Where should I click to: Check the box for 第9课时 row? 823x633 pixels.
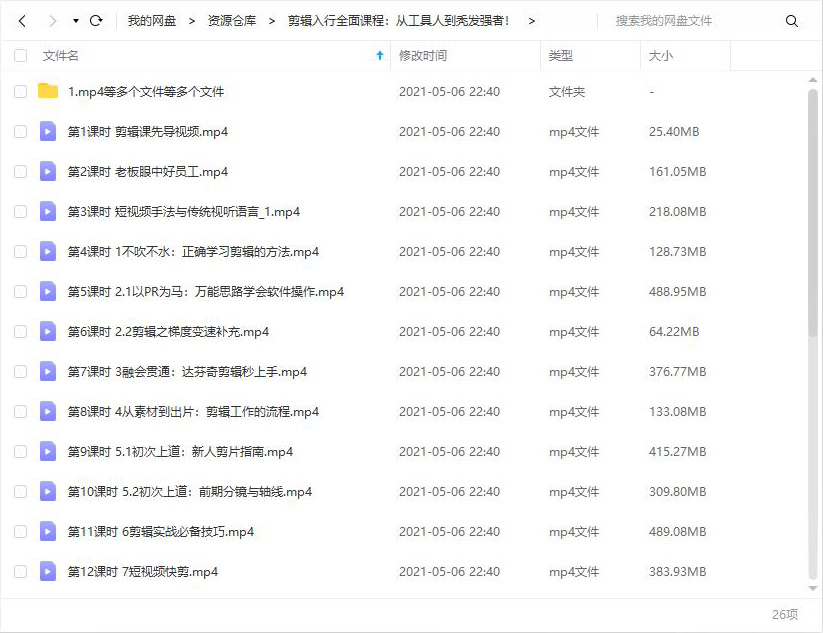[x=20, y=452]
